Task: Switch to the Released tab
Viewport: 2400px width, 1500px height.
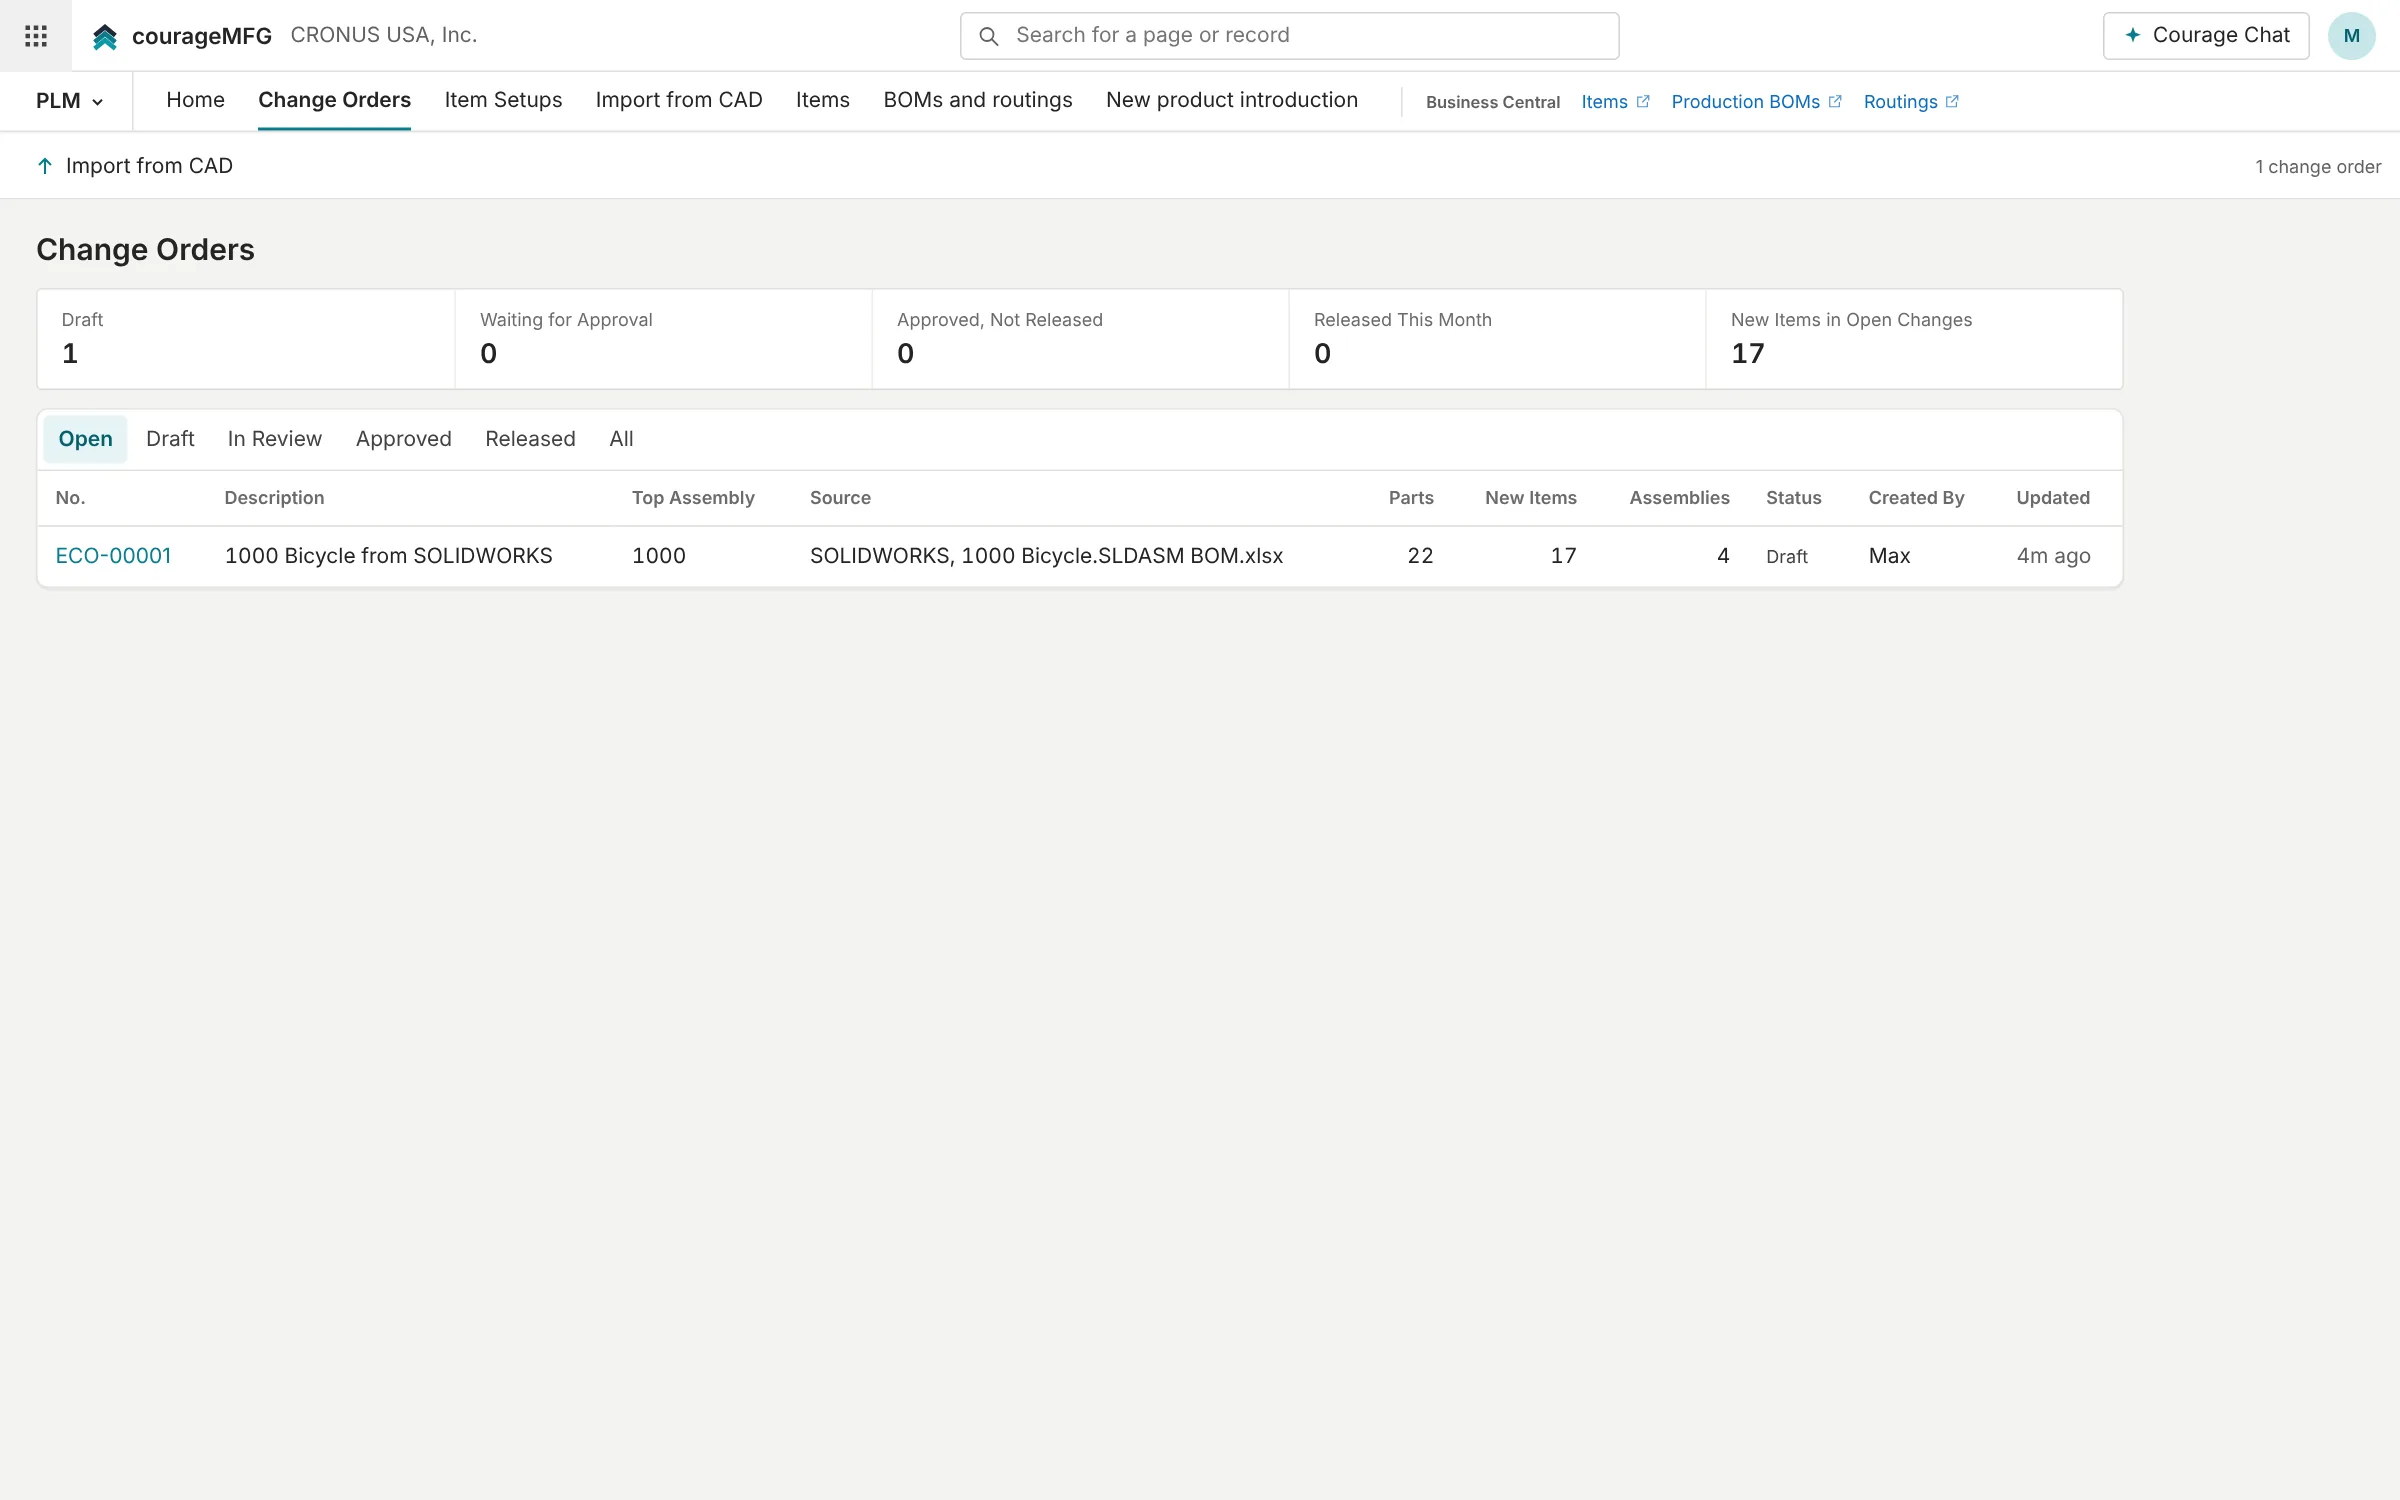Action: point(530,439)
